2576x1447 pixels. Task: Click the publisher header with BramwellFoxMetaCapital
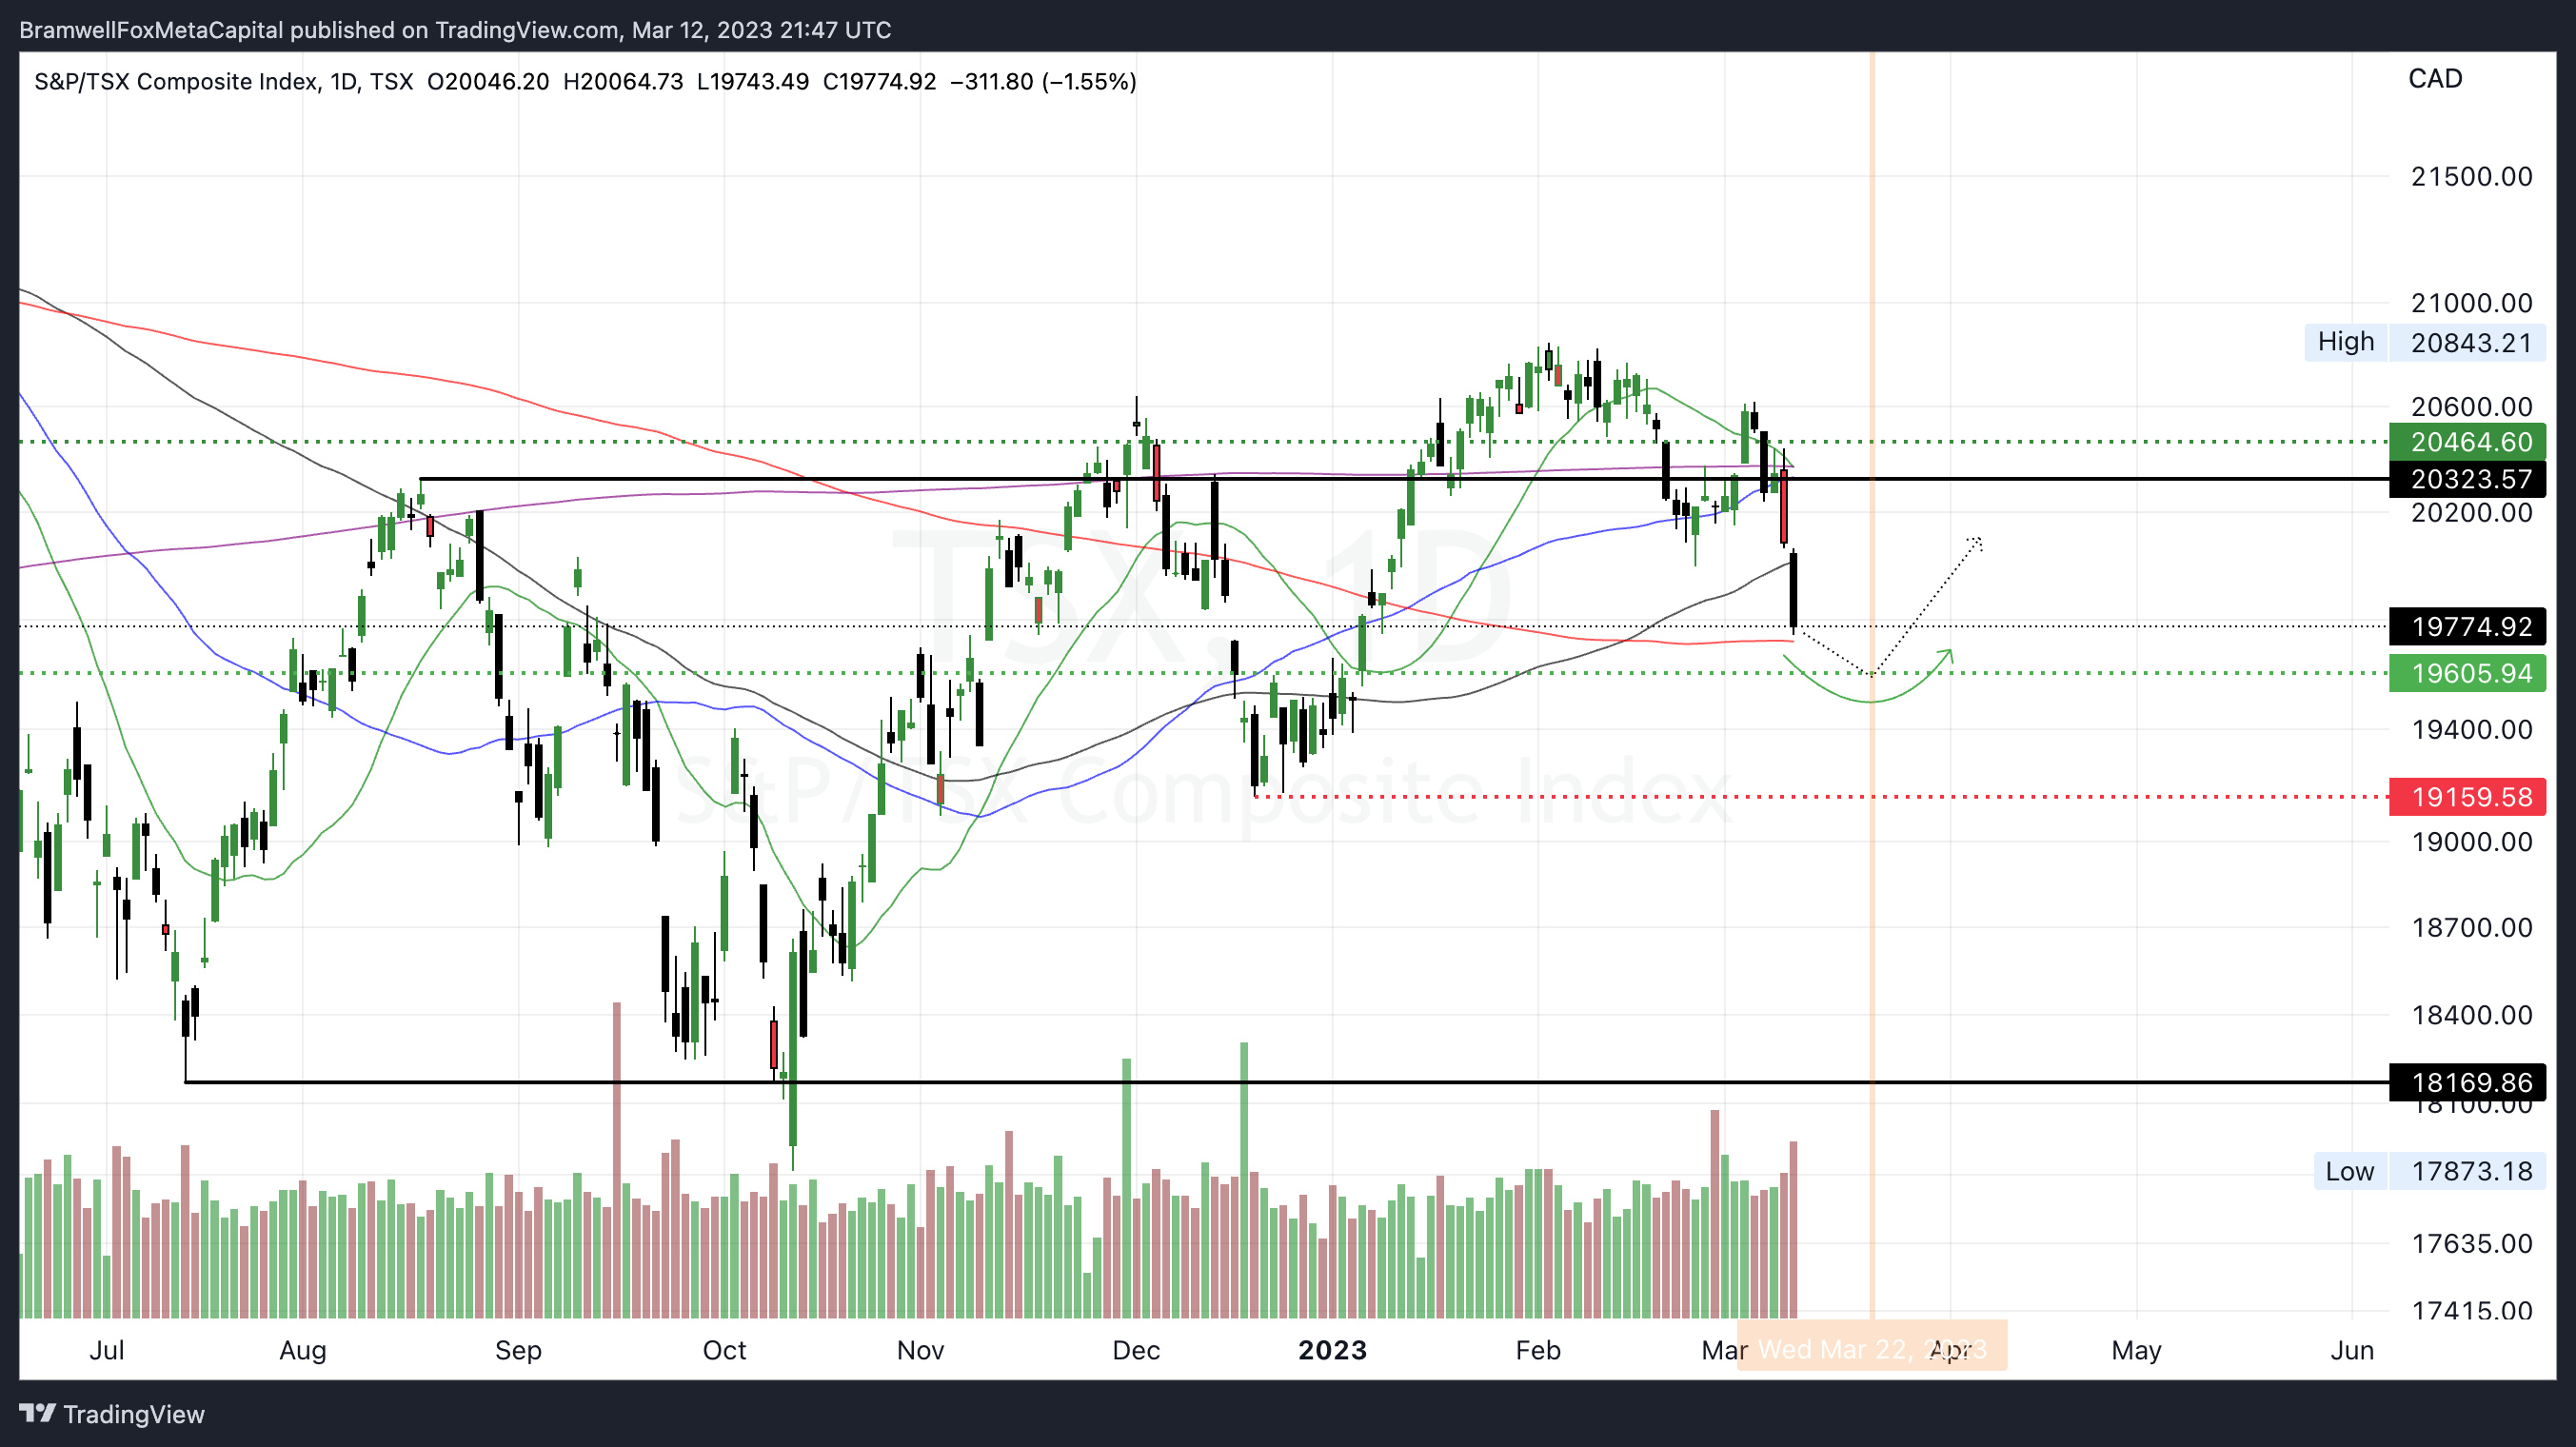pyautogui.click(x=455, y=30)
